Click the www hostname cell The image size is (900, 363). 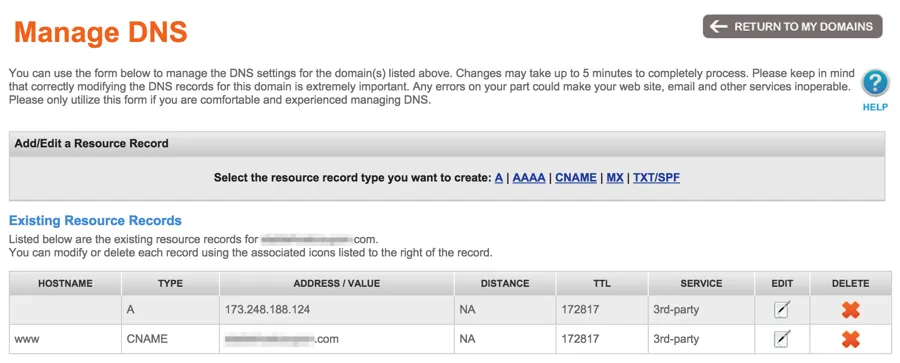(x=65, y=339)
